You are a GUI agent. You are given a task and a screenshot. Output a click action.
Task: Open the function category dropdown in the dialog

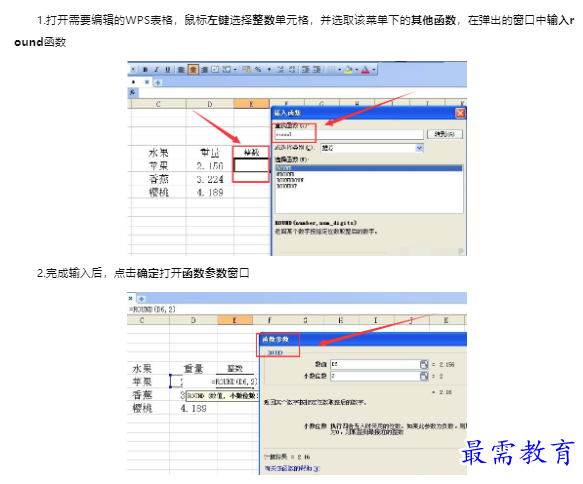[419, 148]
